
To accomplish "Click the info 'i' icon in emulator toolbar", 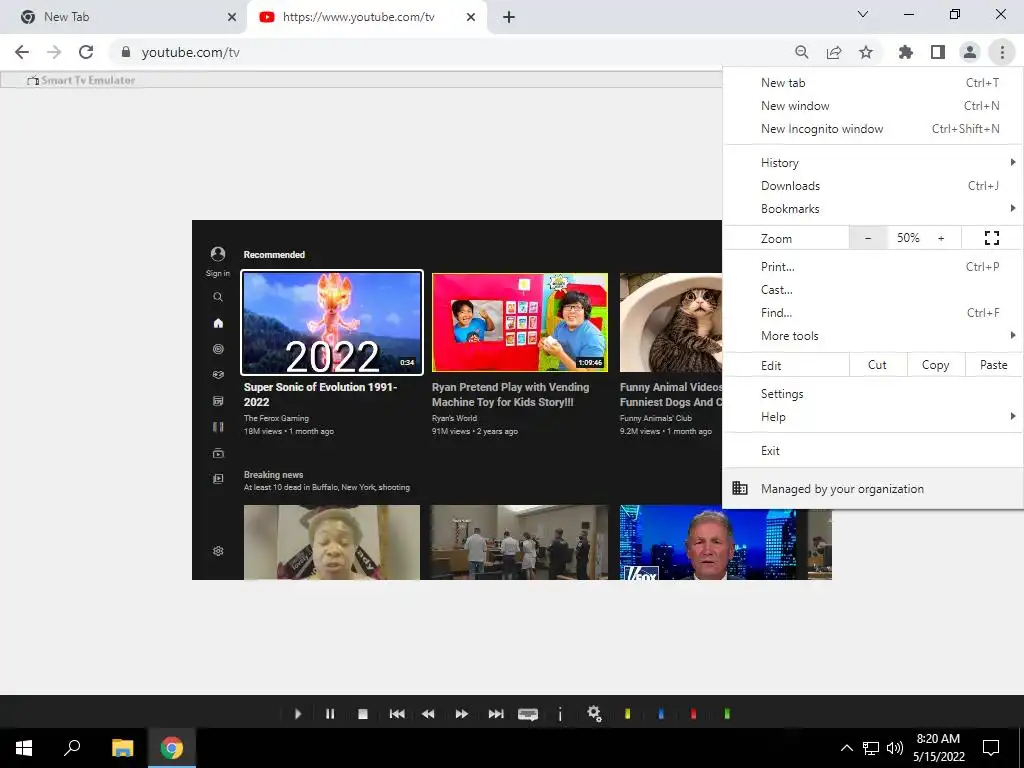I will click(x=560, y=714).
